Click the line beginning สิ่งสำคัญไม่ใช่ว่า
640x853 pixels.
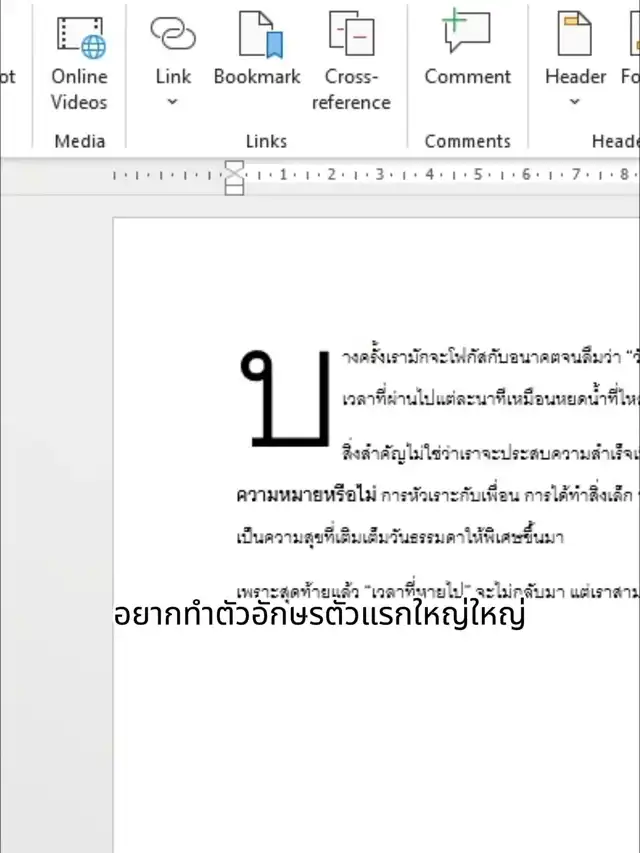(480, 451)
